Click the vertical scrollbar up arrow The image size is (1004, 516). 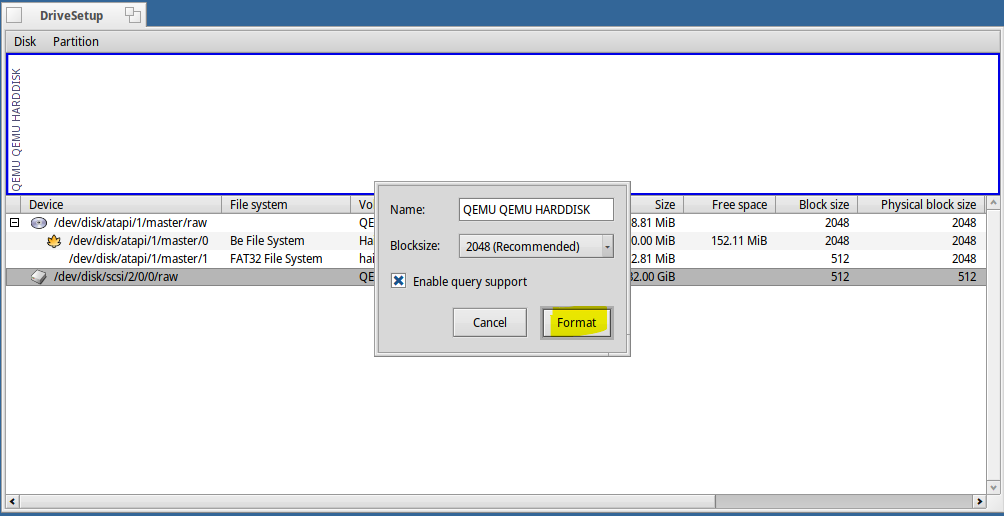click(x=993, y=202)
